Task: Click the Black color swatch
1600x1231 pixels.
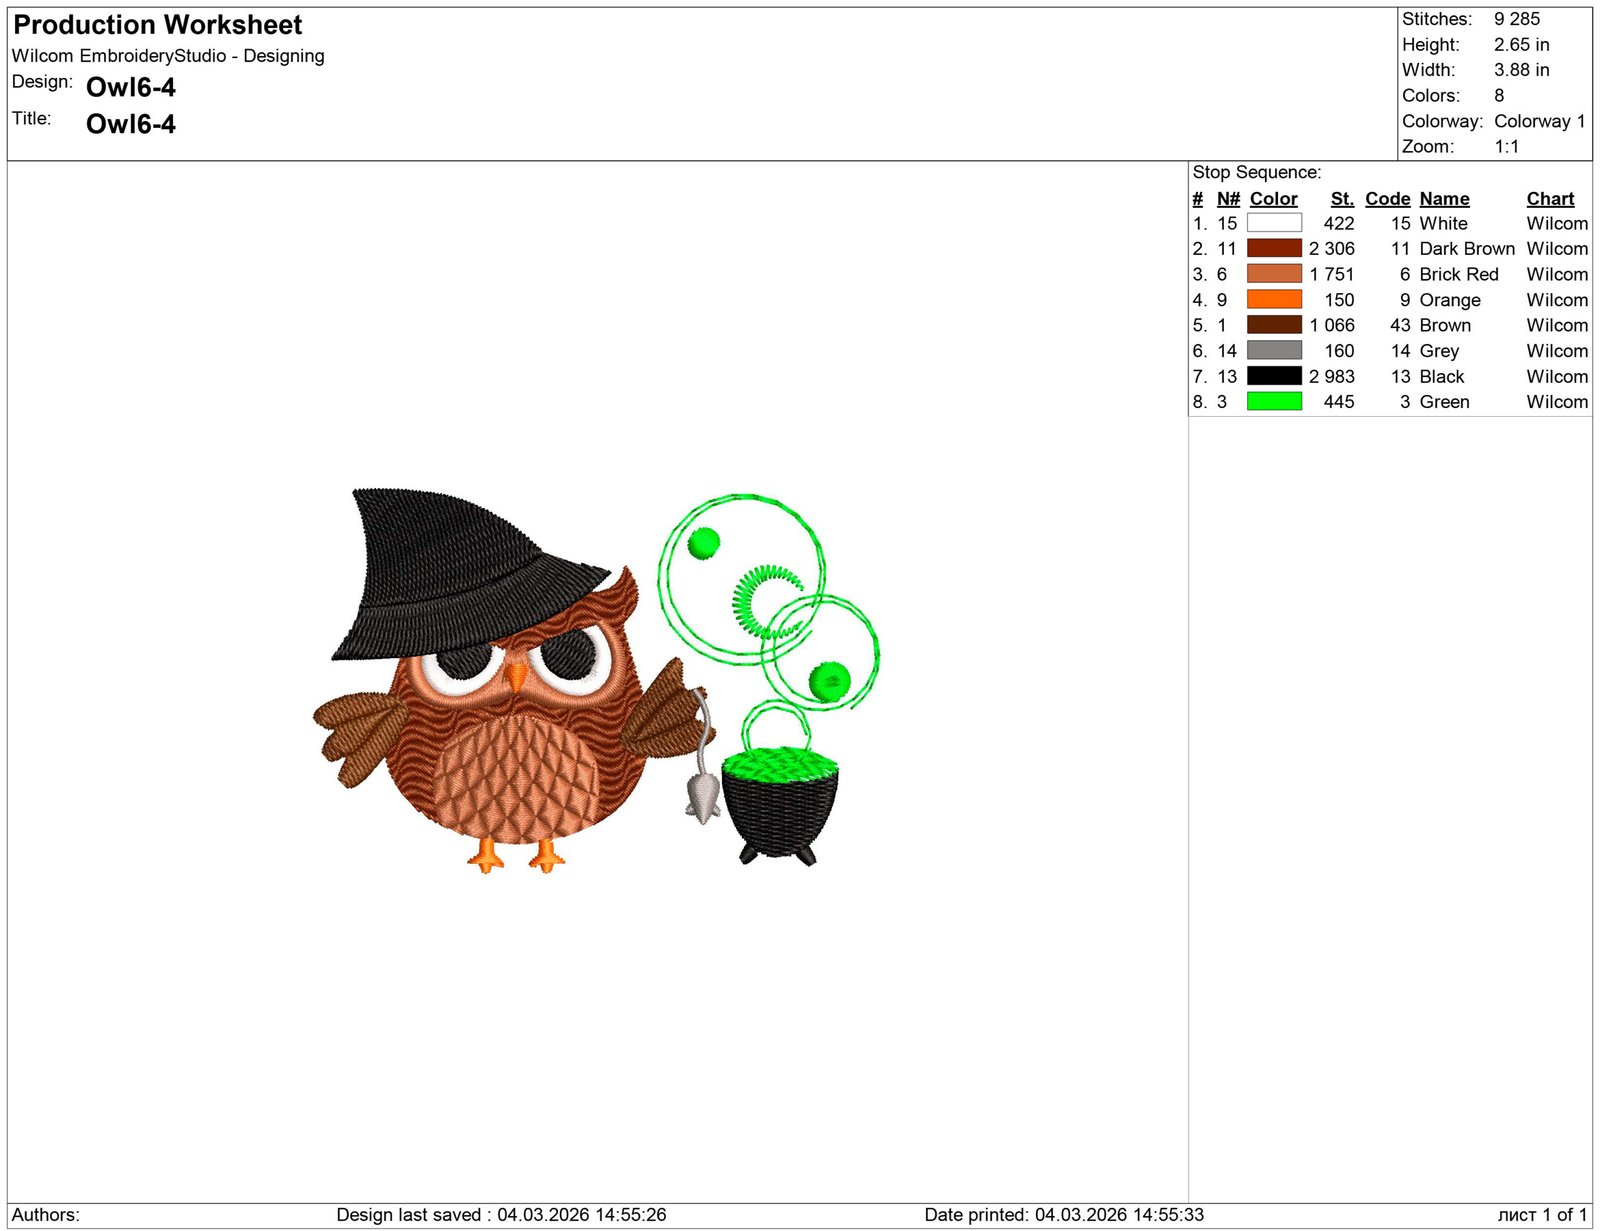Action: click(x=1273, y=376)
